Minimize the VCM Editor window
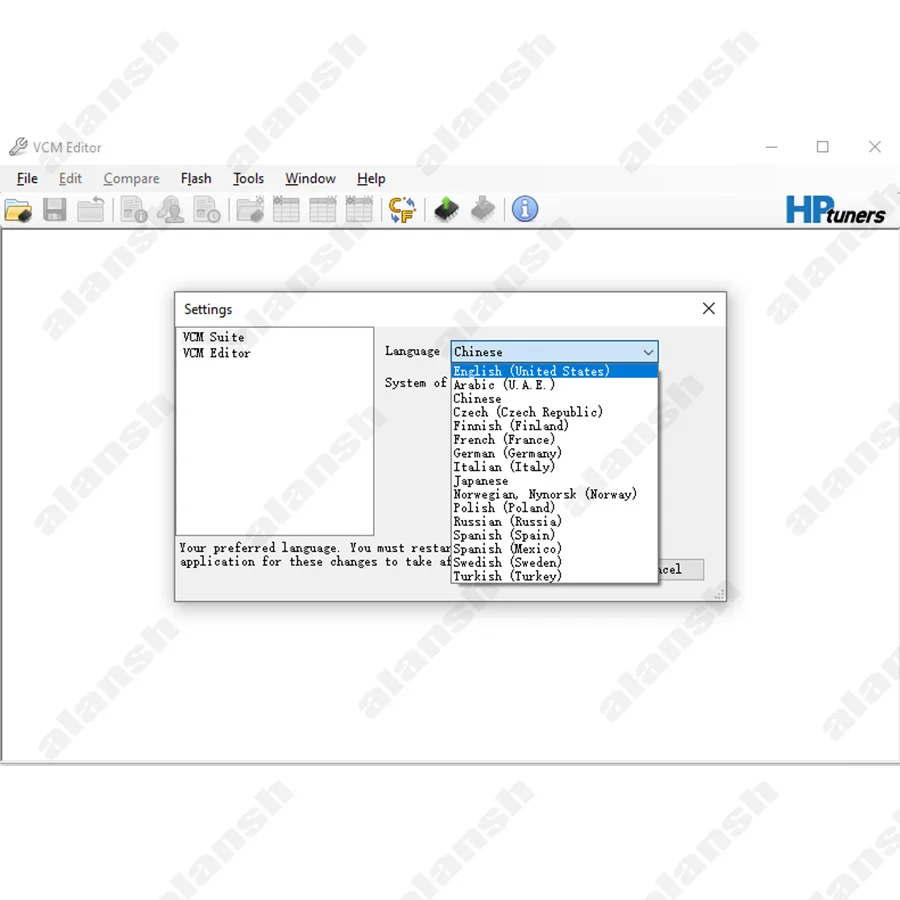 pyautogui.click(x=771, y=148)
